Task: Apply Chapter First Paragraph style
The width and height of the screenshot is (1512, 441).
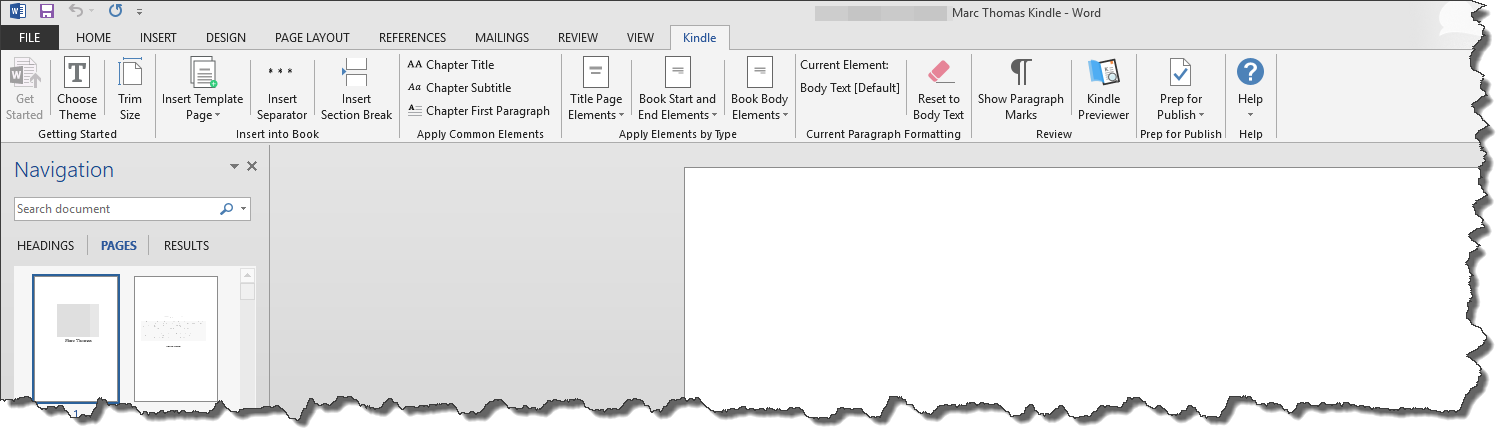Action: pos(479,111)
